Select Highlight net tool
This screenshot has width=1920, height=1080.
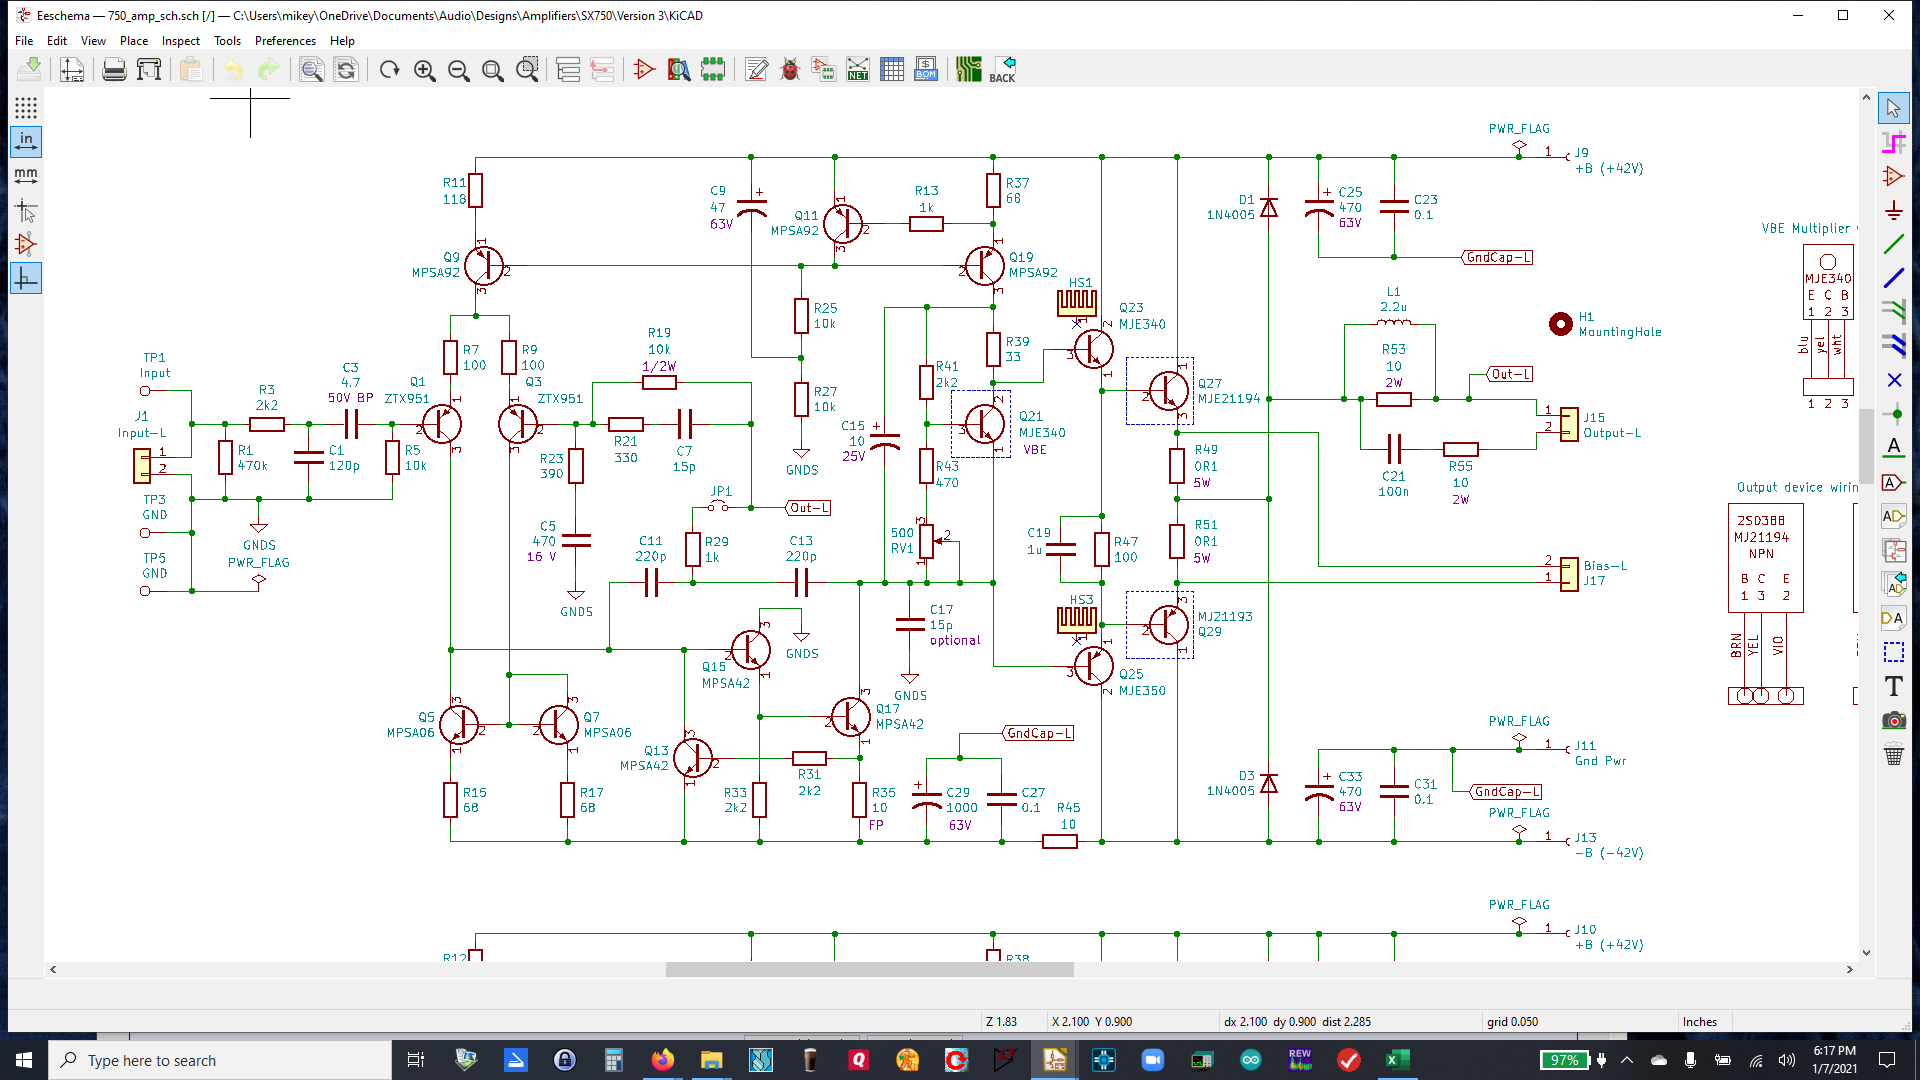click(1893, 142)
